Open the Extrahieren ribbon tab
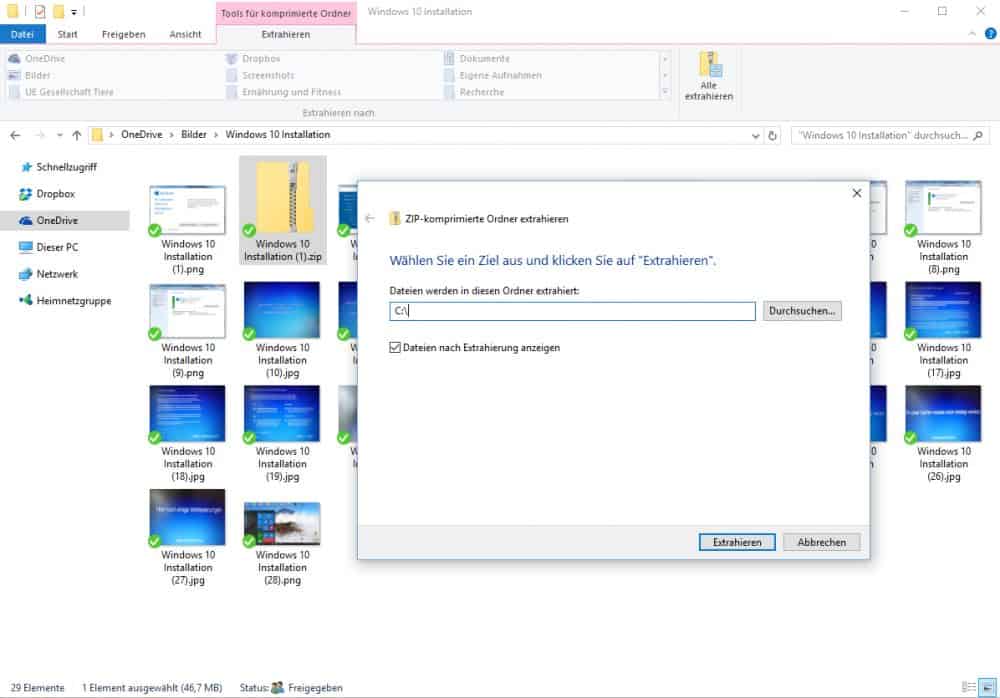The height and width of the screenshot is (698, 1000). coord(286,34)
